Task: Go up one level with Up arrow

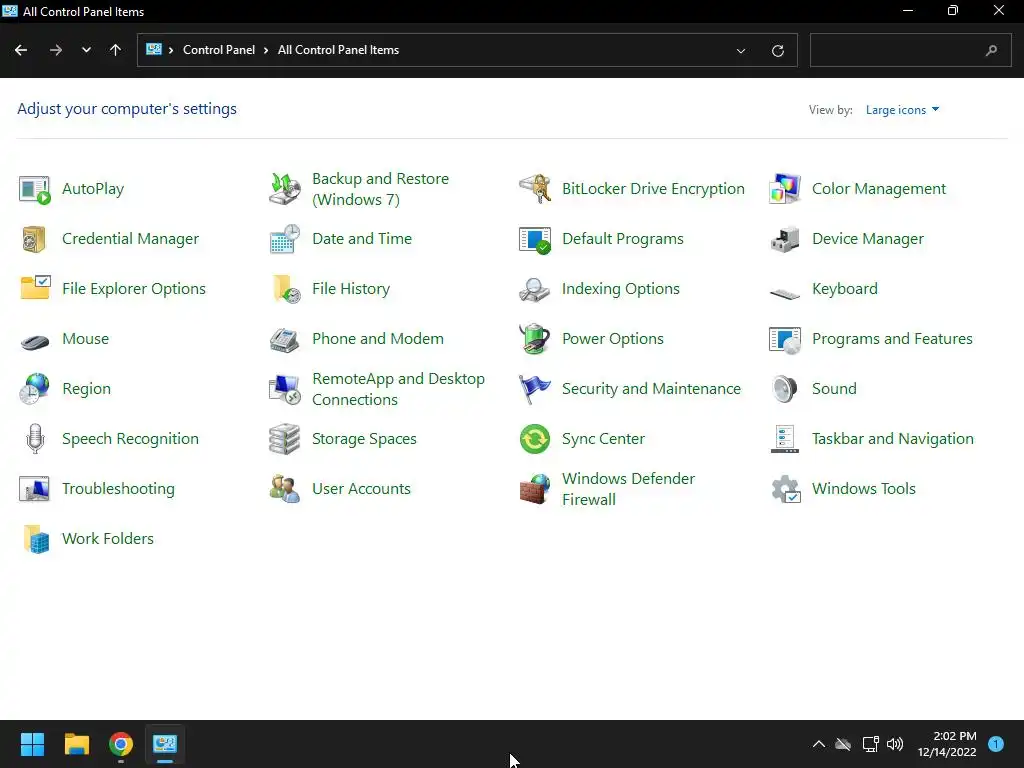Action: [116, 50]
